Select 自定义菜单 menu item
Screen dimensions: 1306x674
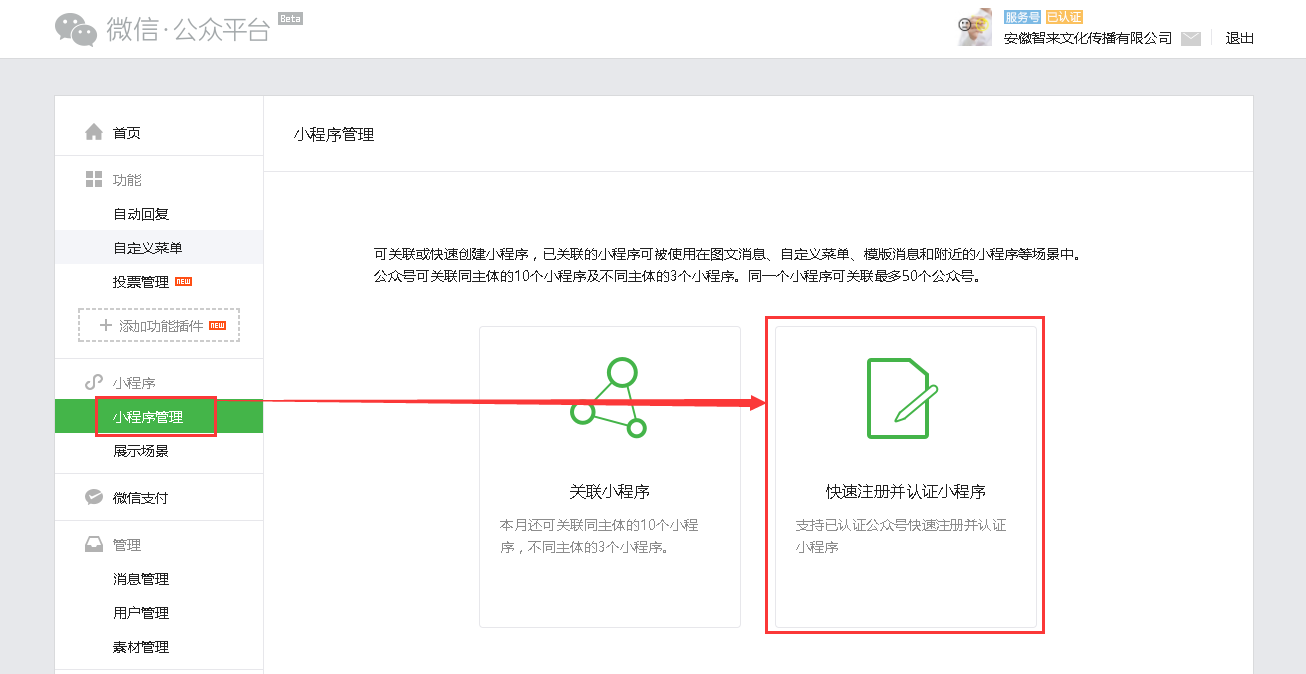pyautogui.click(x=147, y=248)
